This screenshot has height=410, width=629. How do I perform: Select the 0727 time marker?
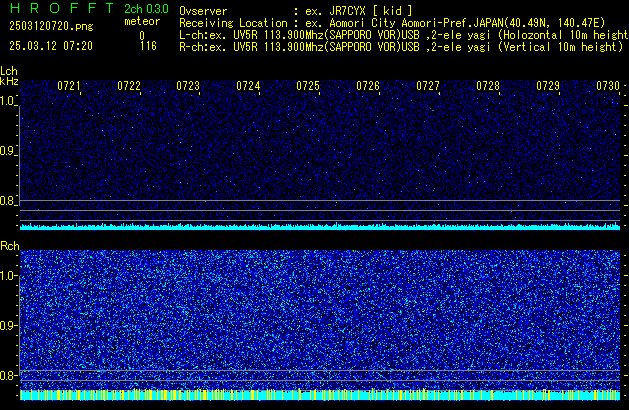tap(428, 86)
